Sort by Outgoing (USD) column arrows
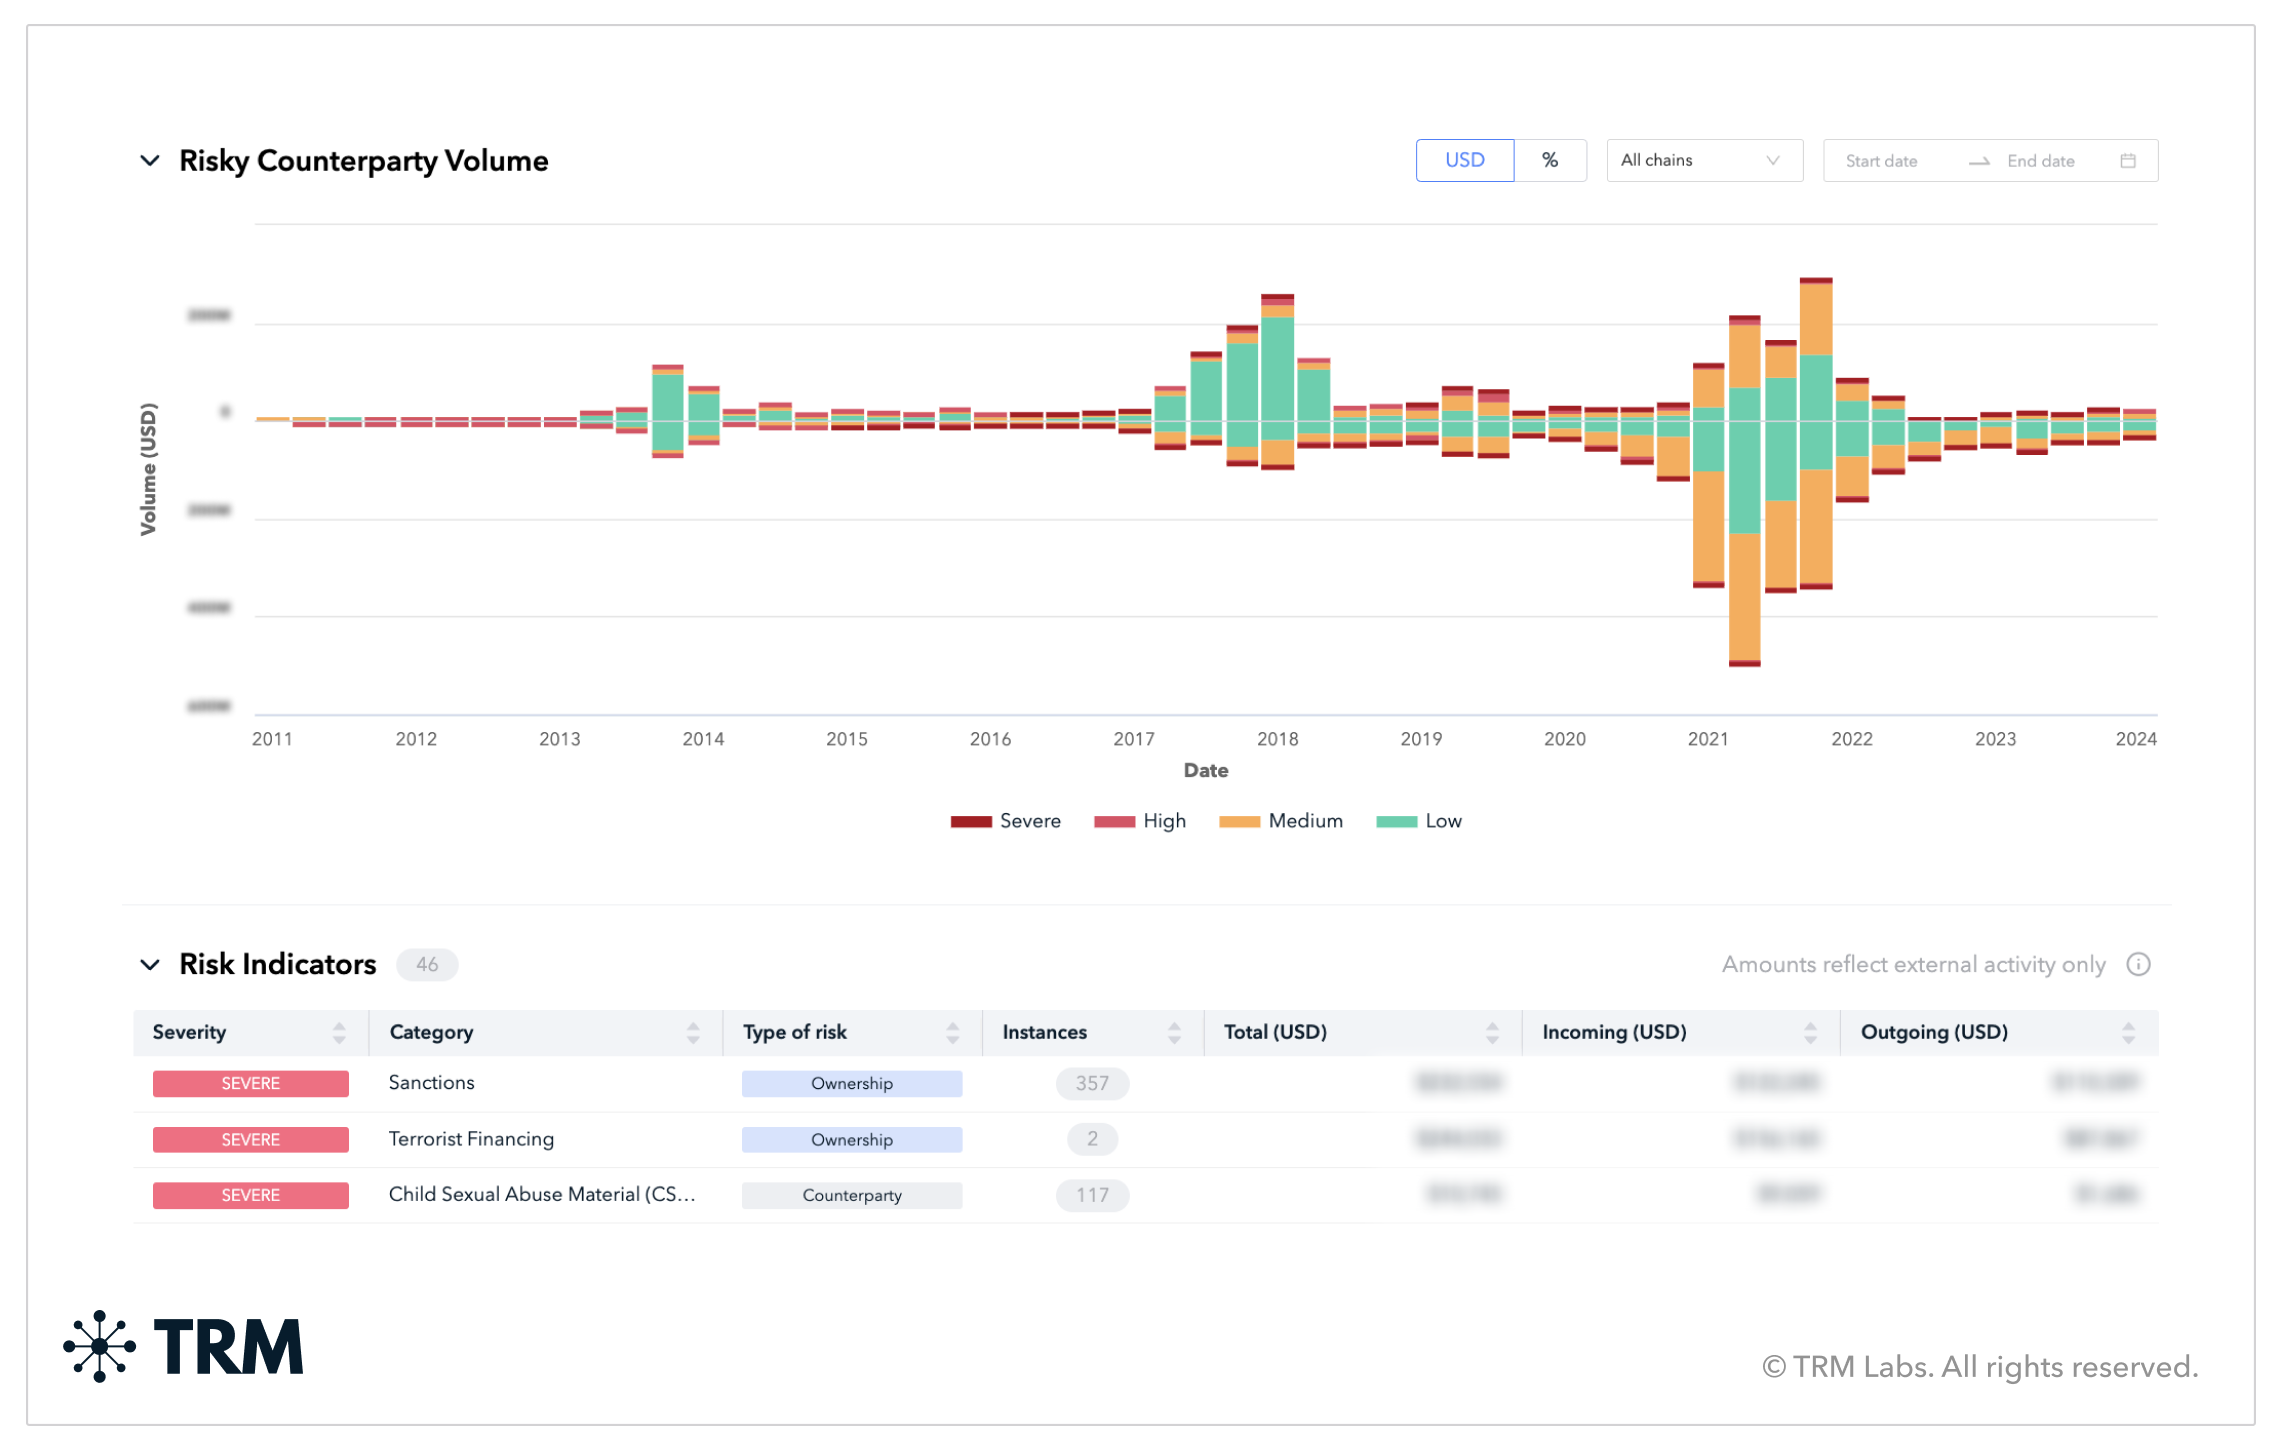 coord(2128,1032)
